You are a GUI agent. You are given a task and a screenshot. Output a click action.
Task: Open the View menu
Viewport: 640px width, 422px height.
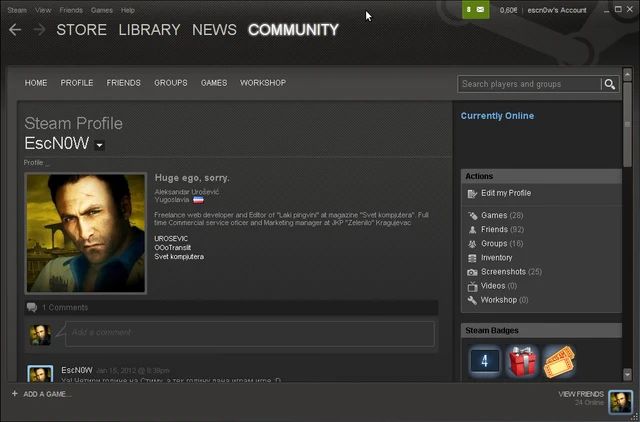coord(43,10)
